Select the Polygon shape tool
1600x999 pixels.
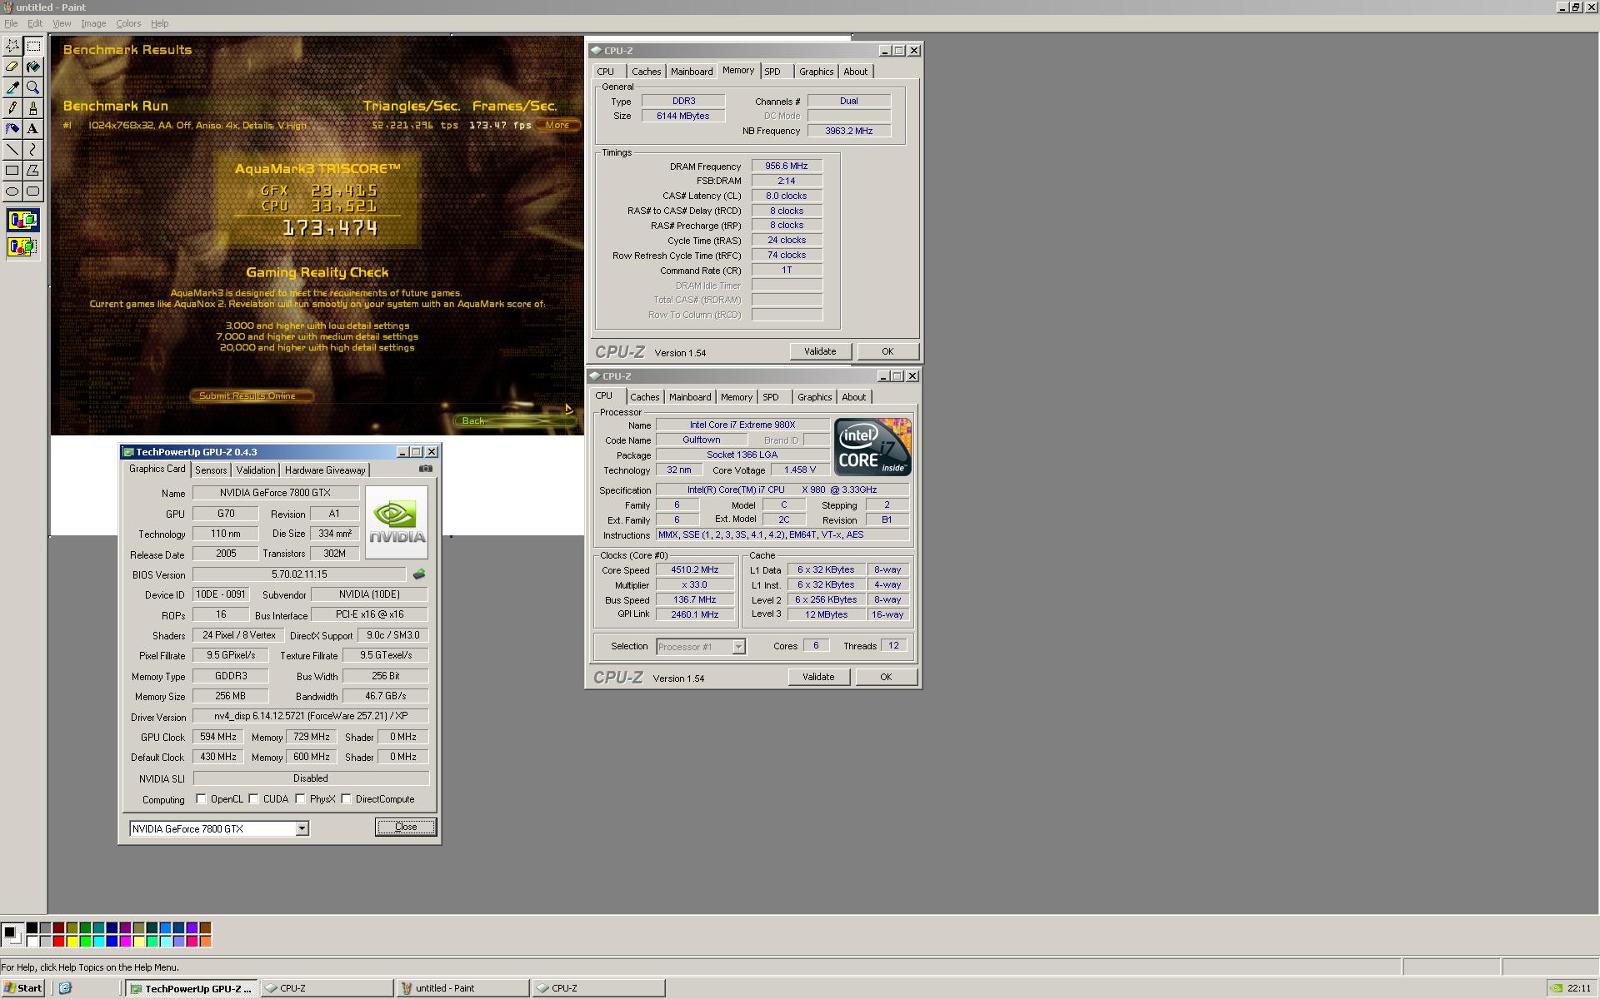[33, 170]
